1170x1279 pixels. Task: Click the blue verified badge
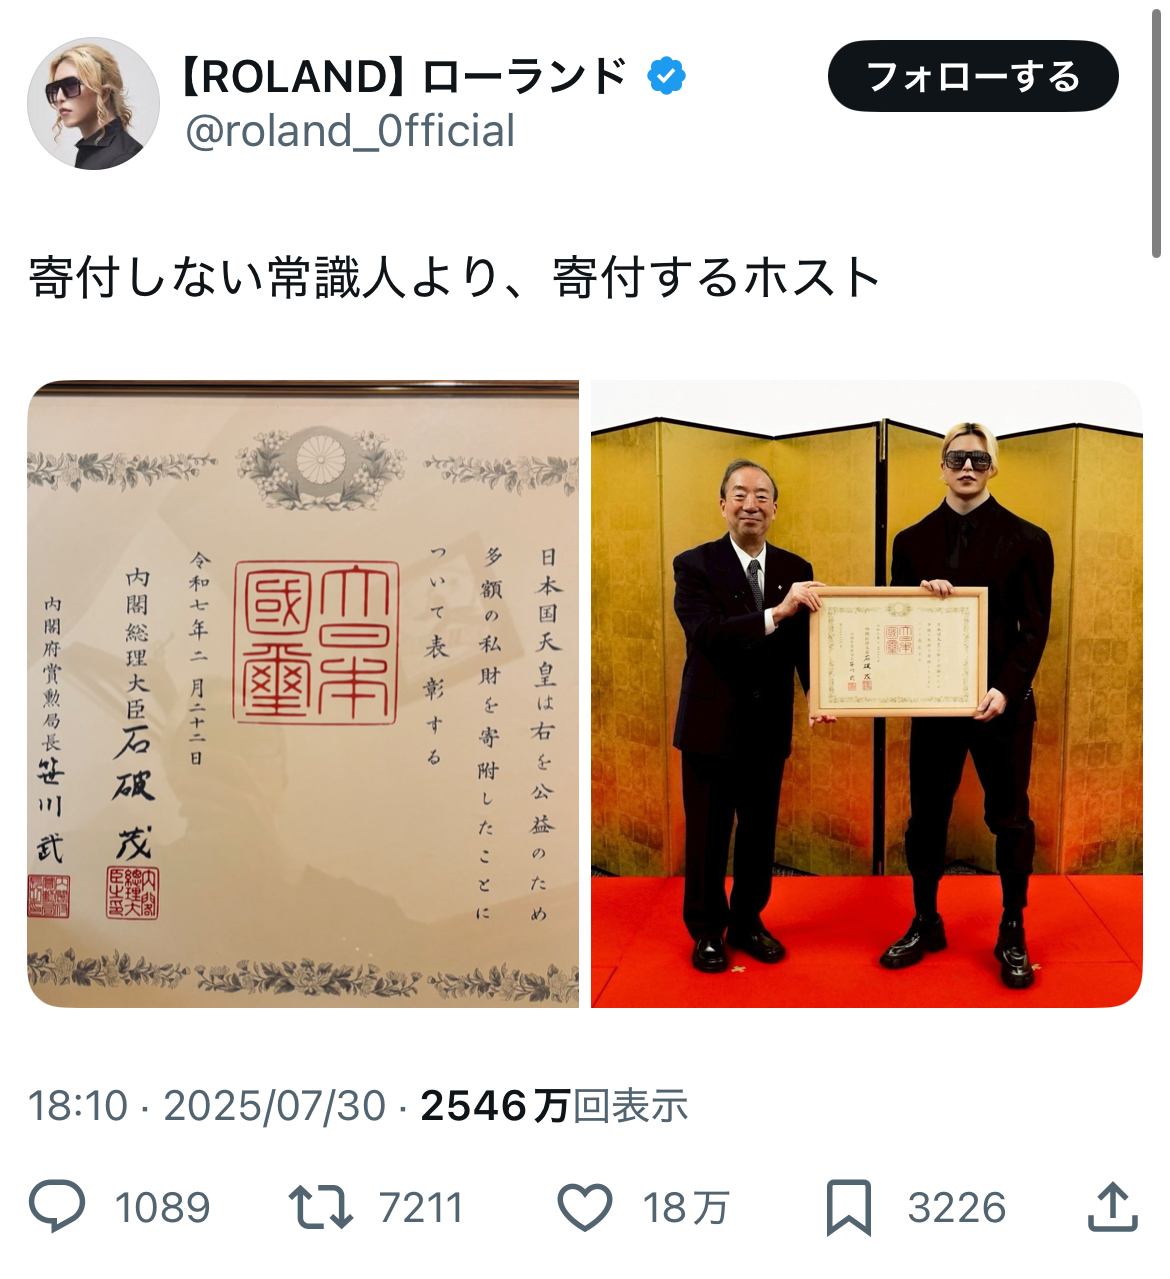pyautogui.click(x=666, y=76)
